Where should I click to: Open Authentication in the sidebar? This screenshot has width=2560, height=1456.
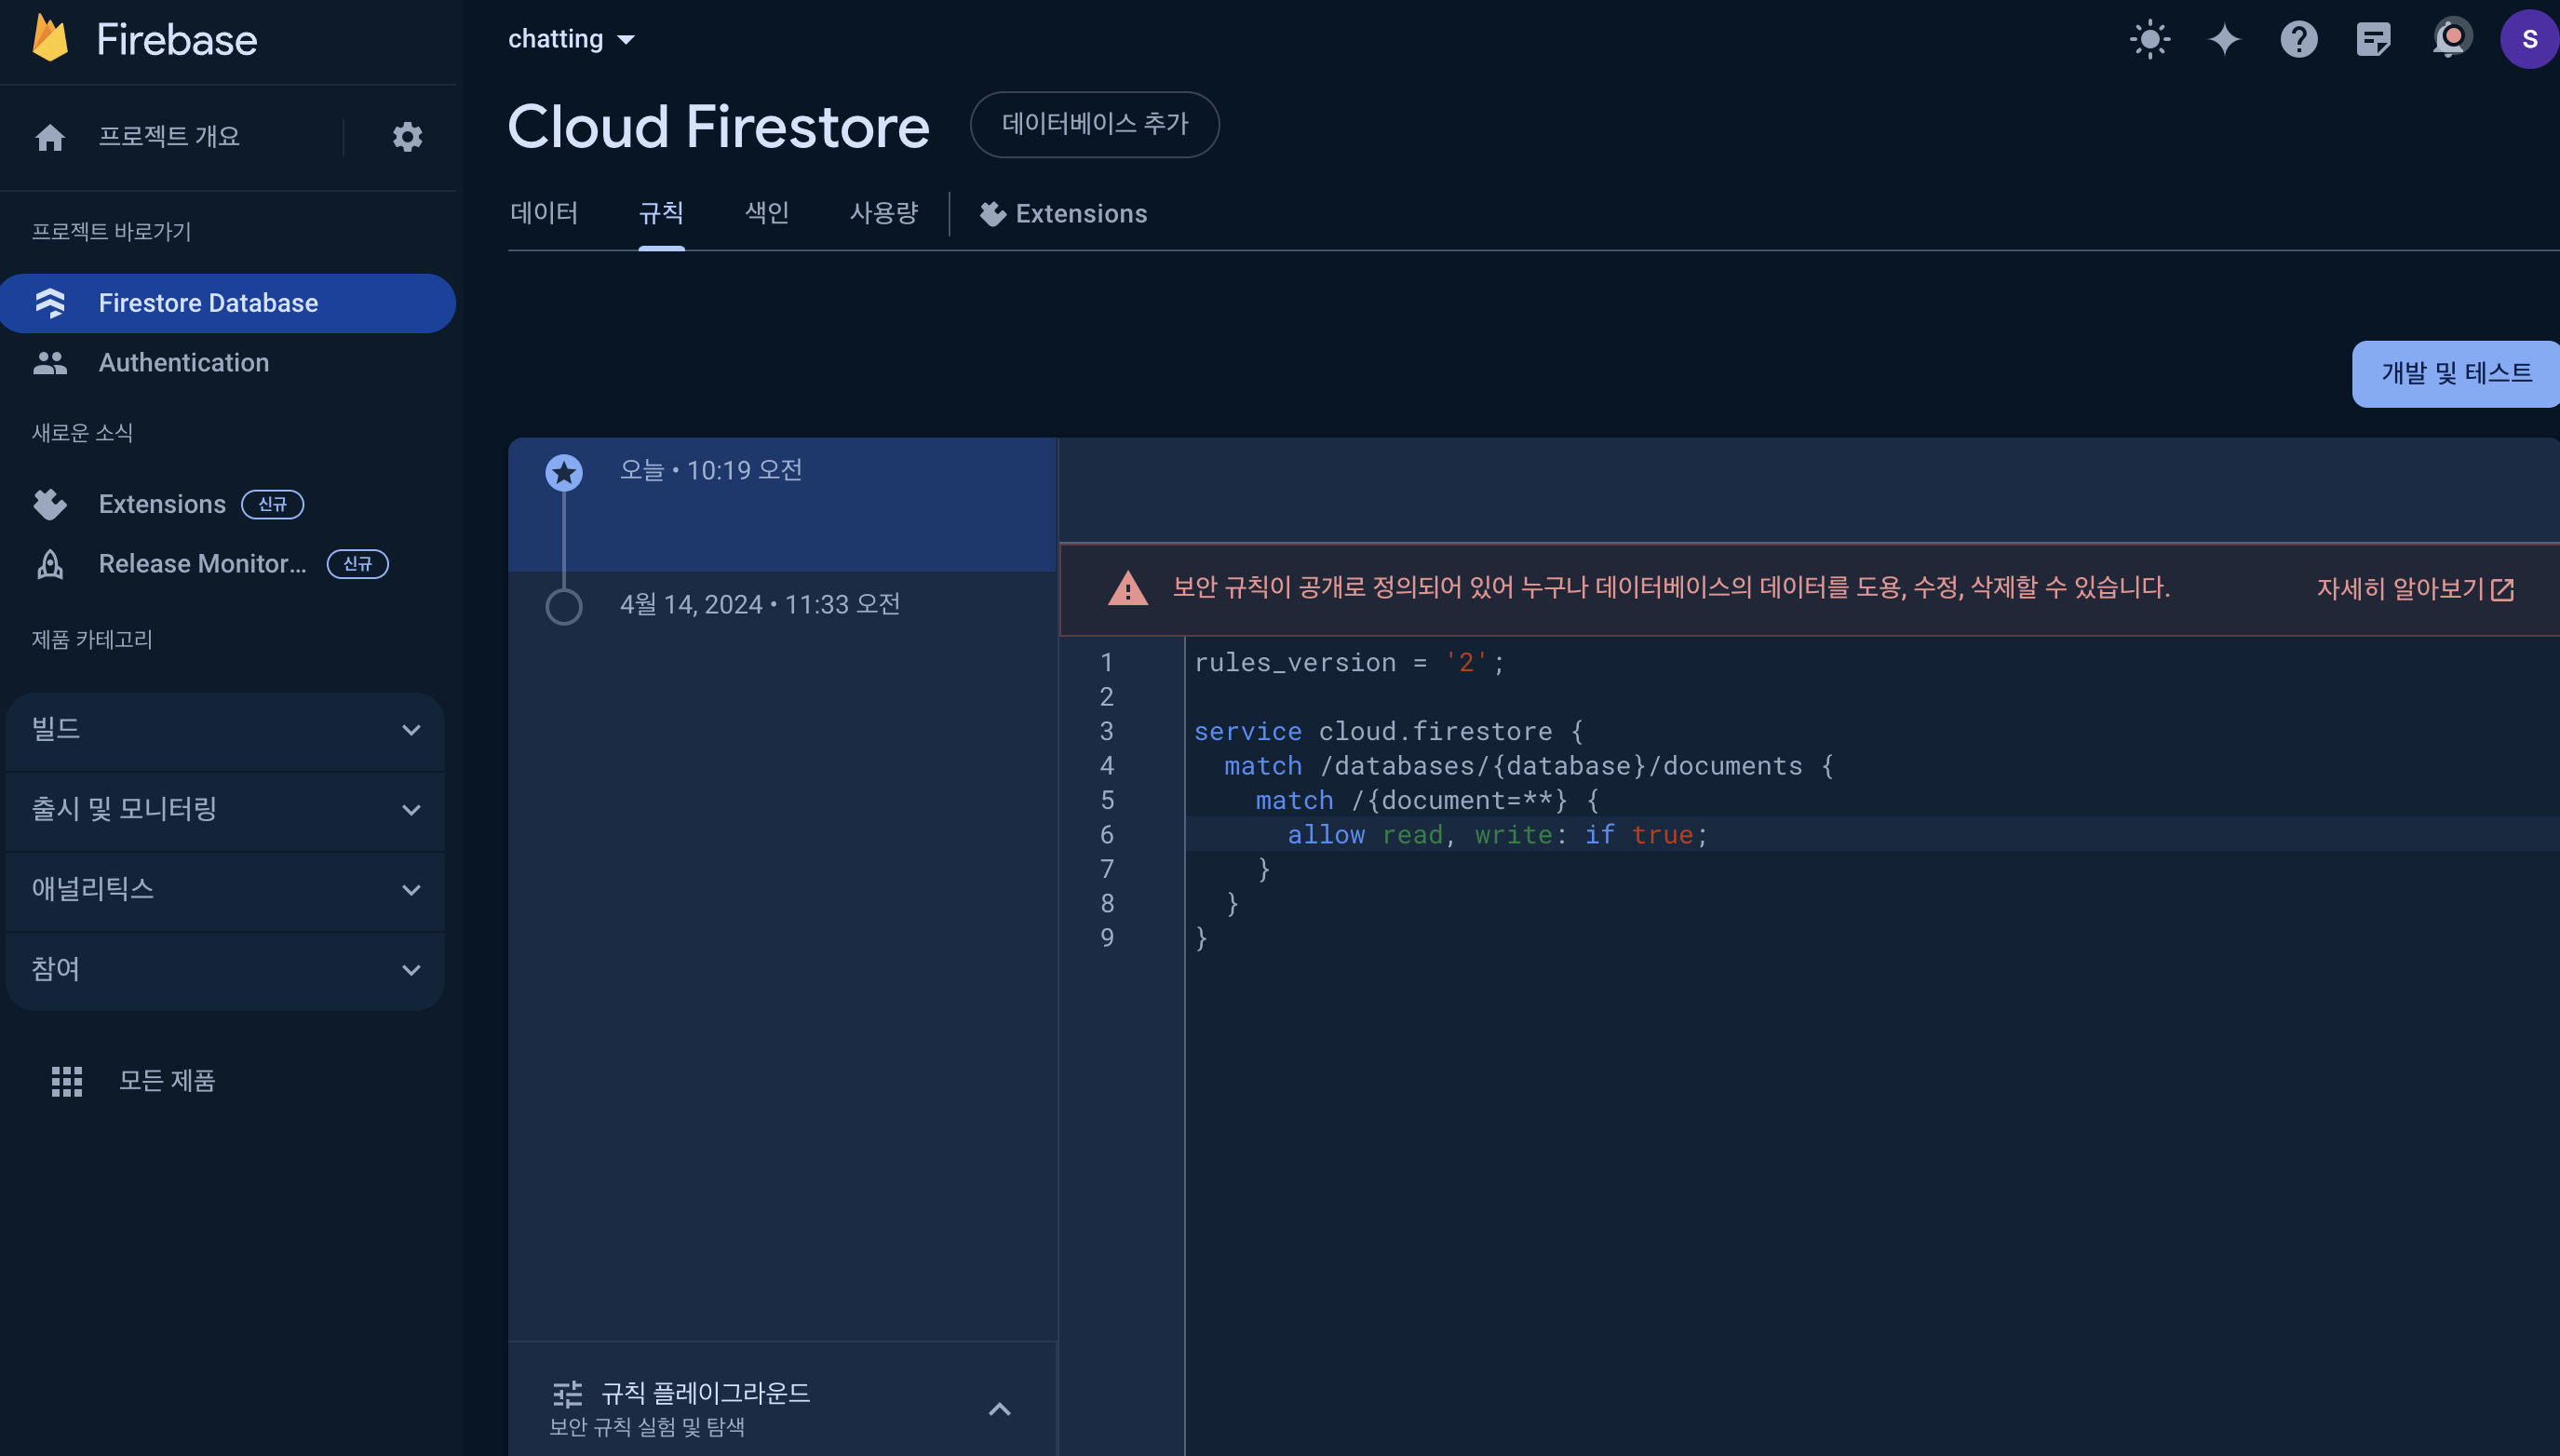pos(184,363)
